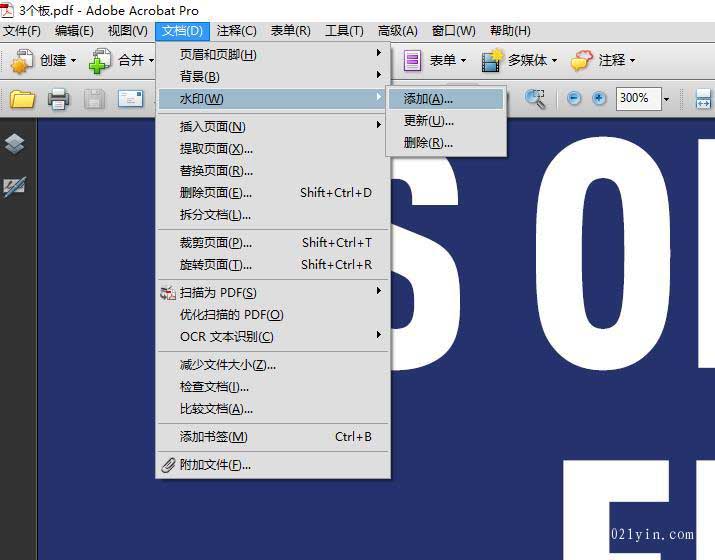This screenshot has height=560, width=715.
Task: Open the Forms (表单) menu
Action: [290, 31]
